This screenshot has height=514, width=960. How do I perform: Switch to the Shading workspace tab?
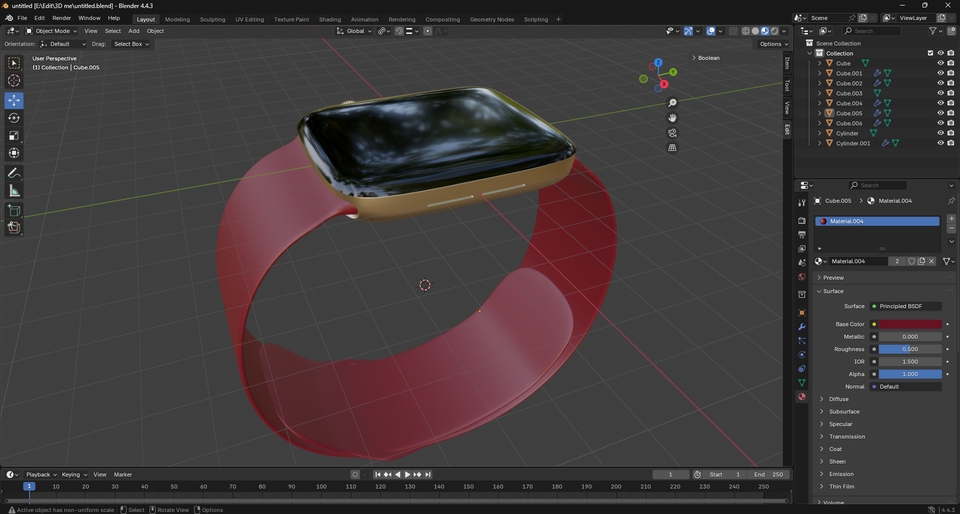pos(329,19)
